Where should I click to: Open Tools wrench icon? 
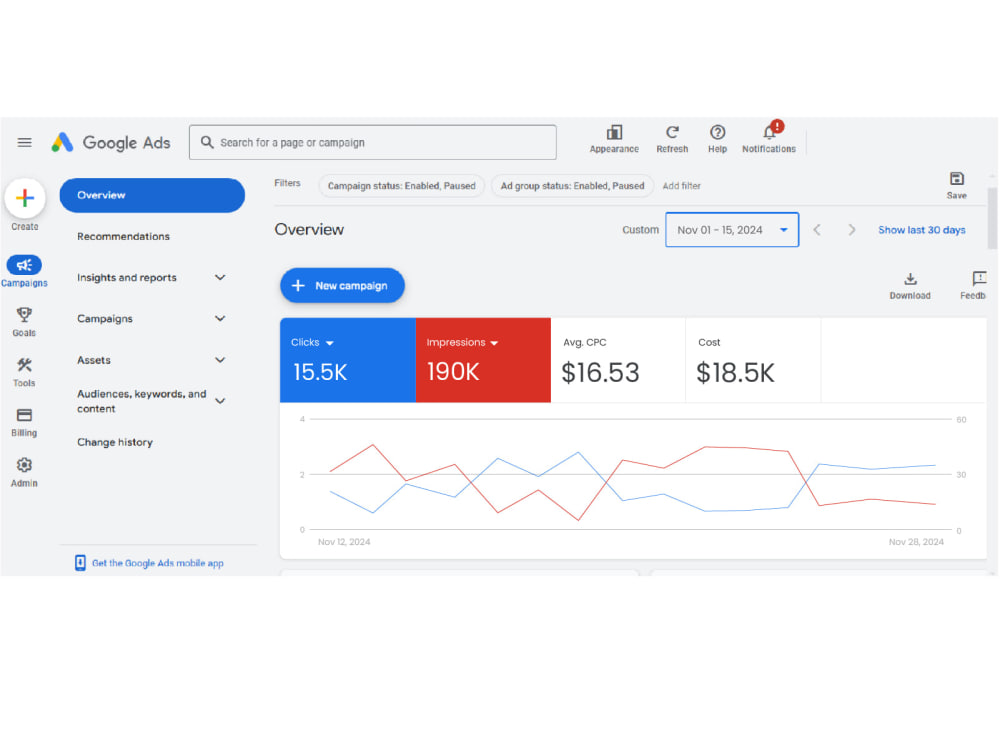click(24, 365)
